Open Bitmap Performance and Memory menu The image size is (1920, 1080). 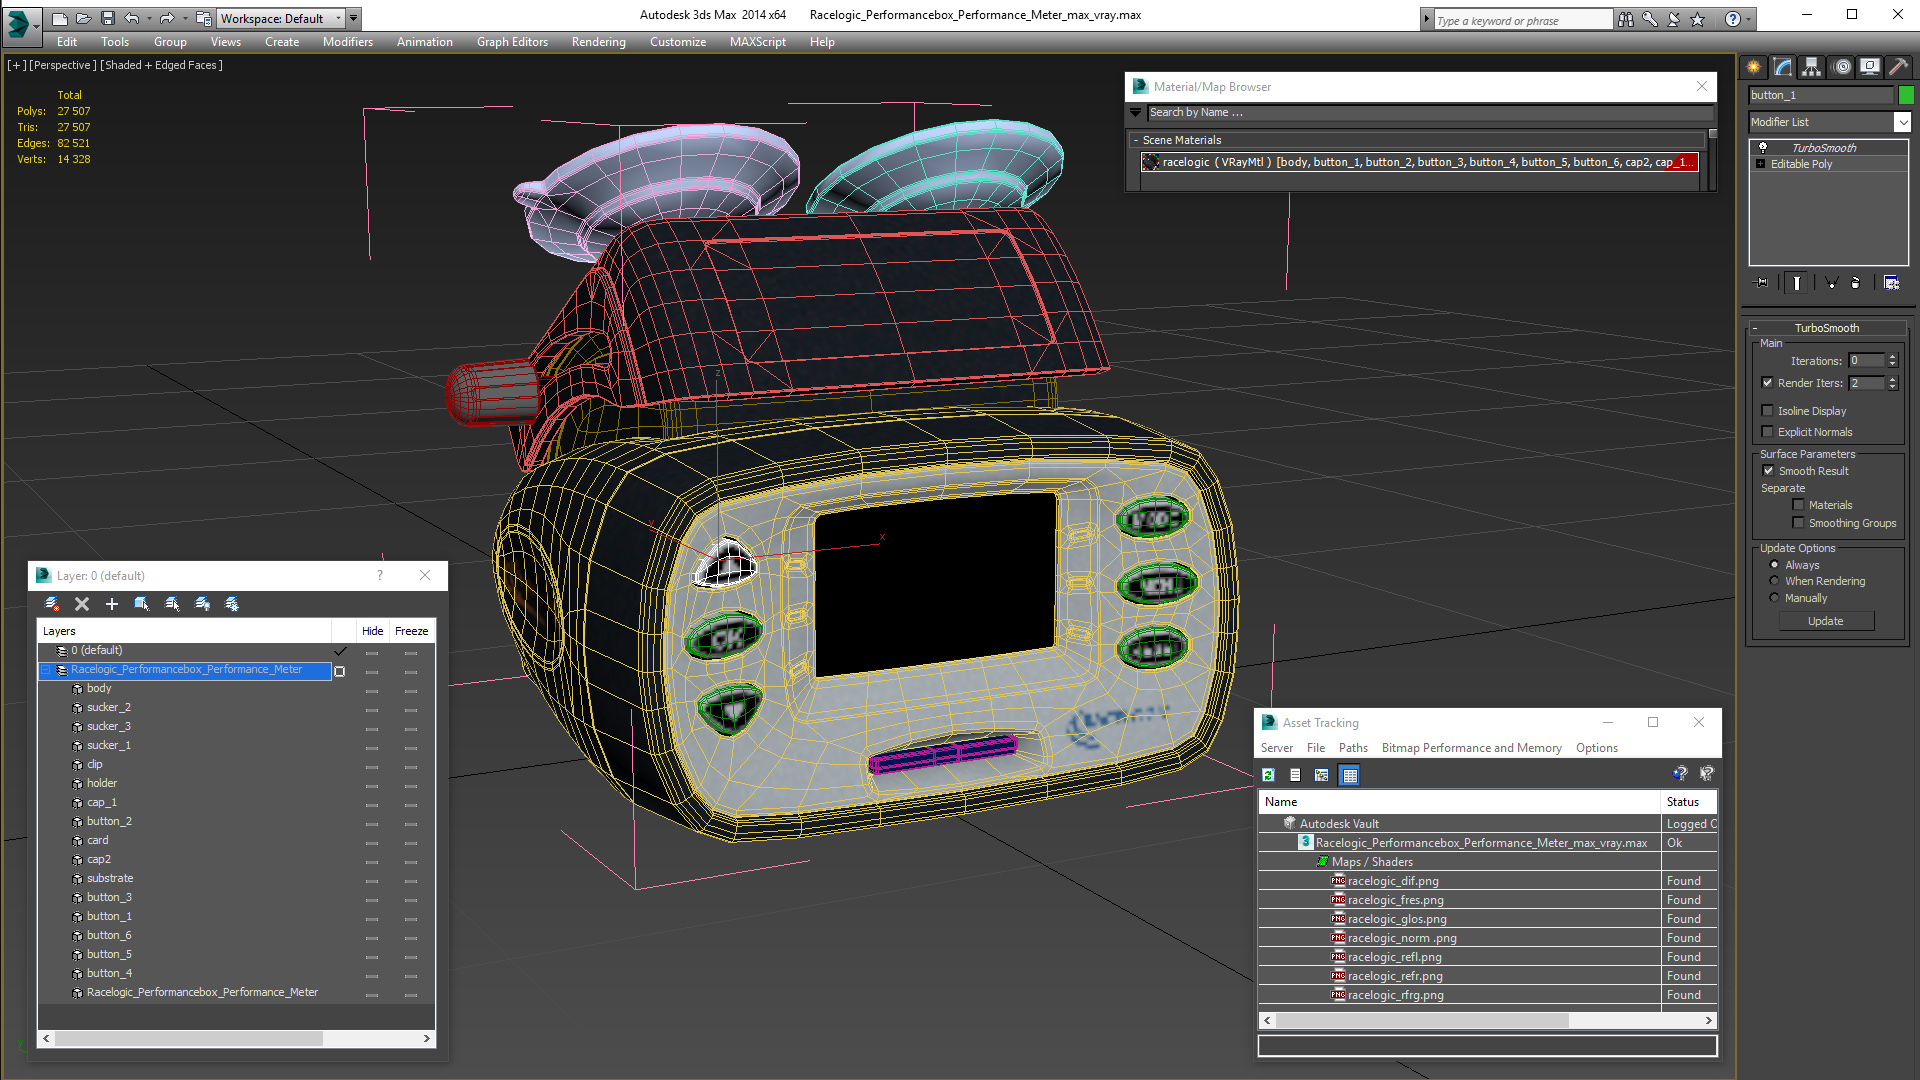tap(1471, 748)
